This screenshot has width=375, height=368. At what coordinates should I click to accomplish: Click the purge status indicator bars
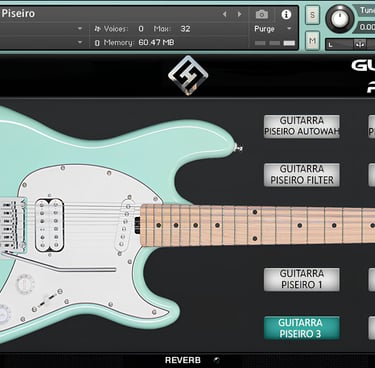[x=275, y=43]
